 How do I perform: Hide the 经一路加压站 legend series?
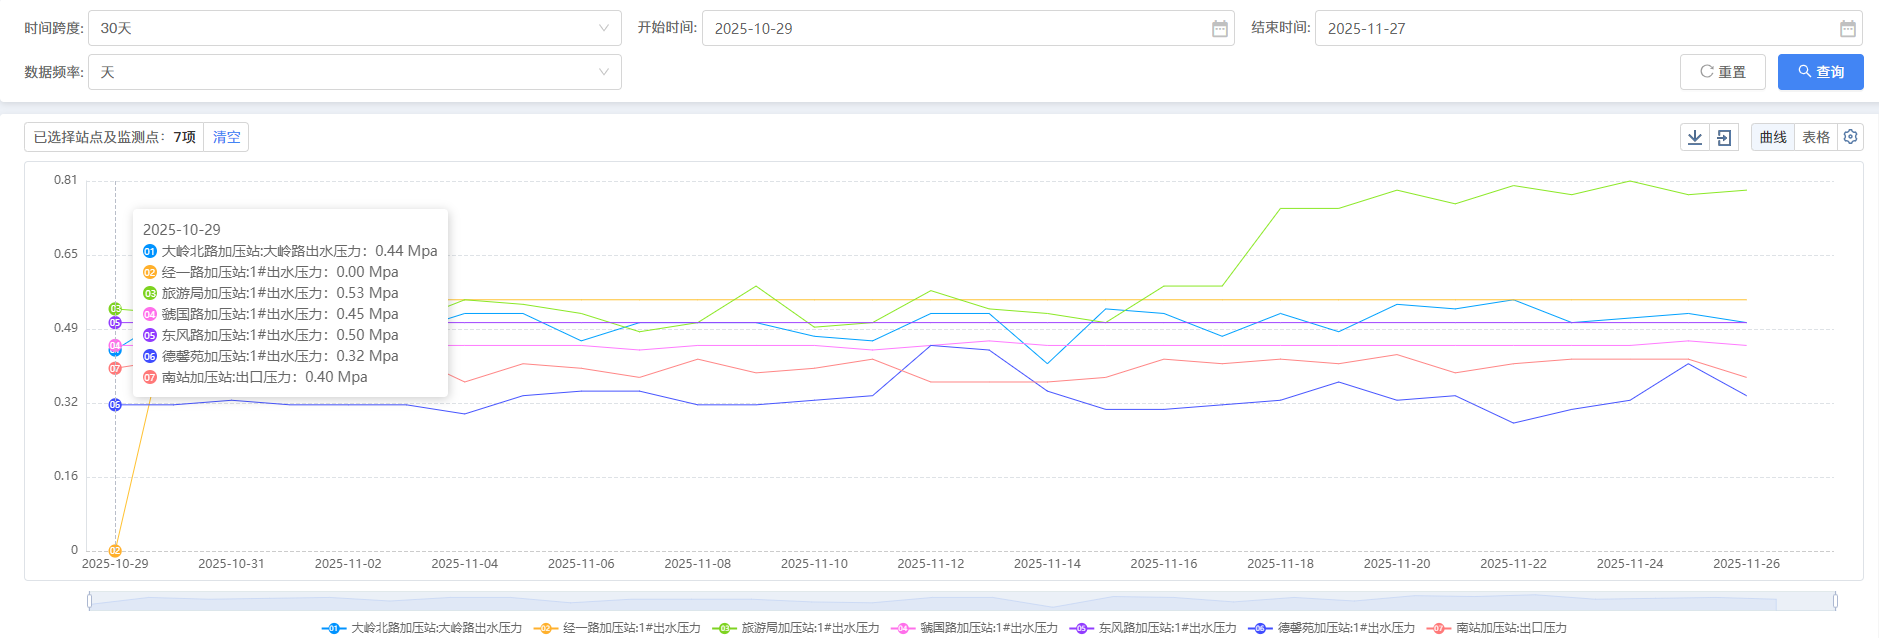618,628
